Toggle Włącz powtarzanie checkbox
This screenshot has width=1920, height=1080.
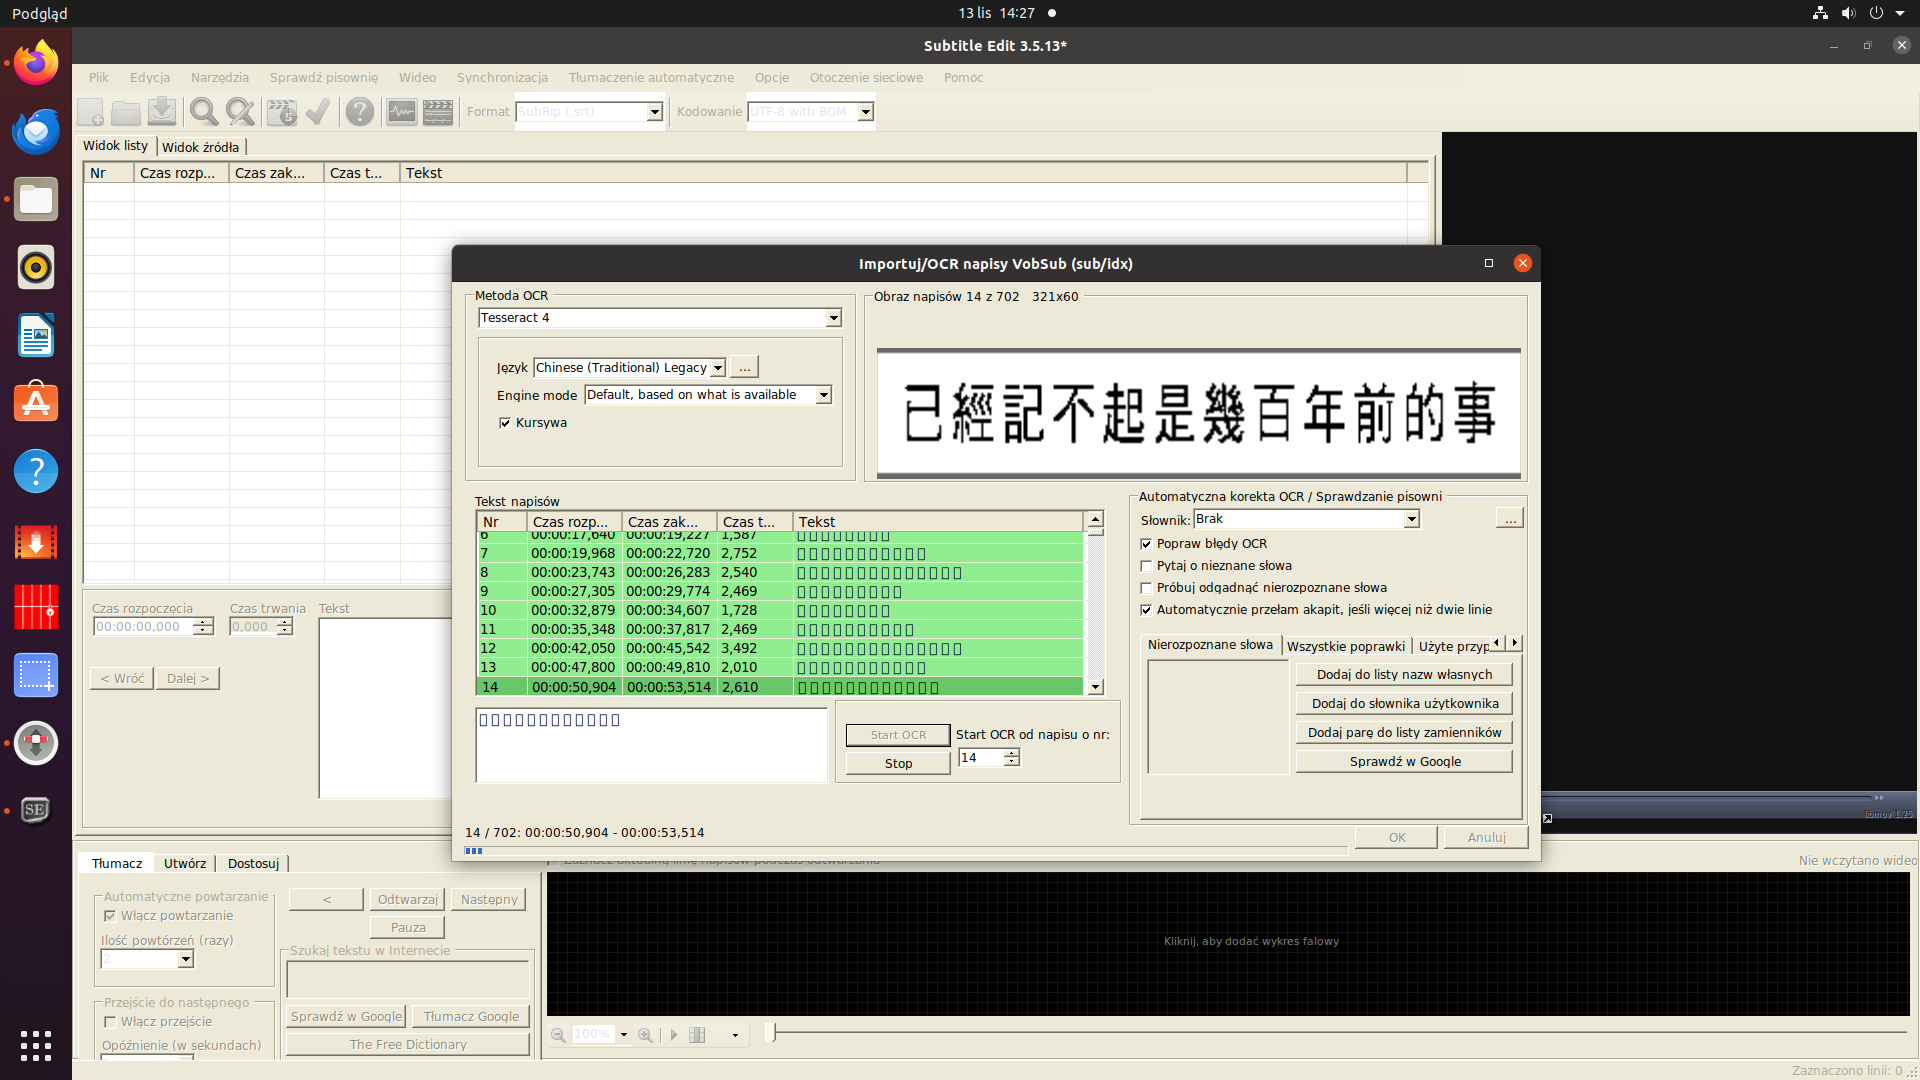[x=110, y=916]
